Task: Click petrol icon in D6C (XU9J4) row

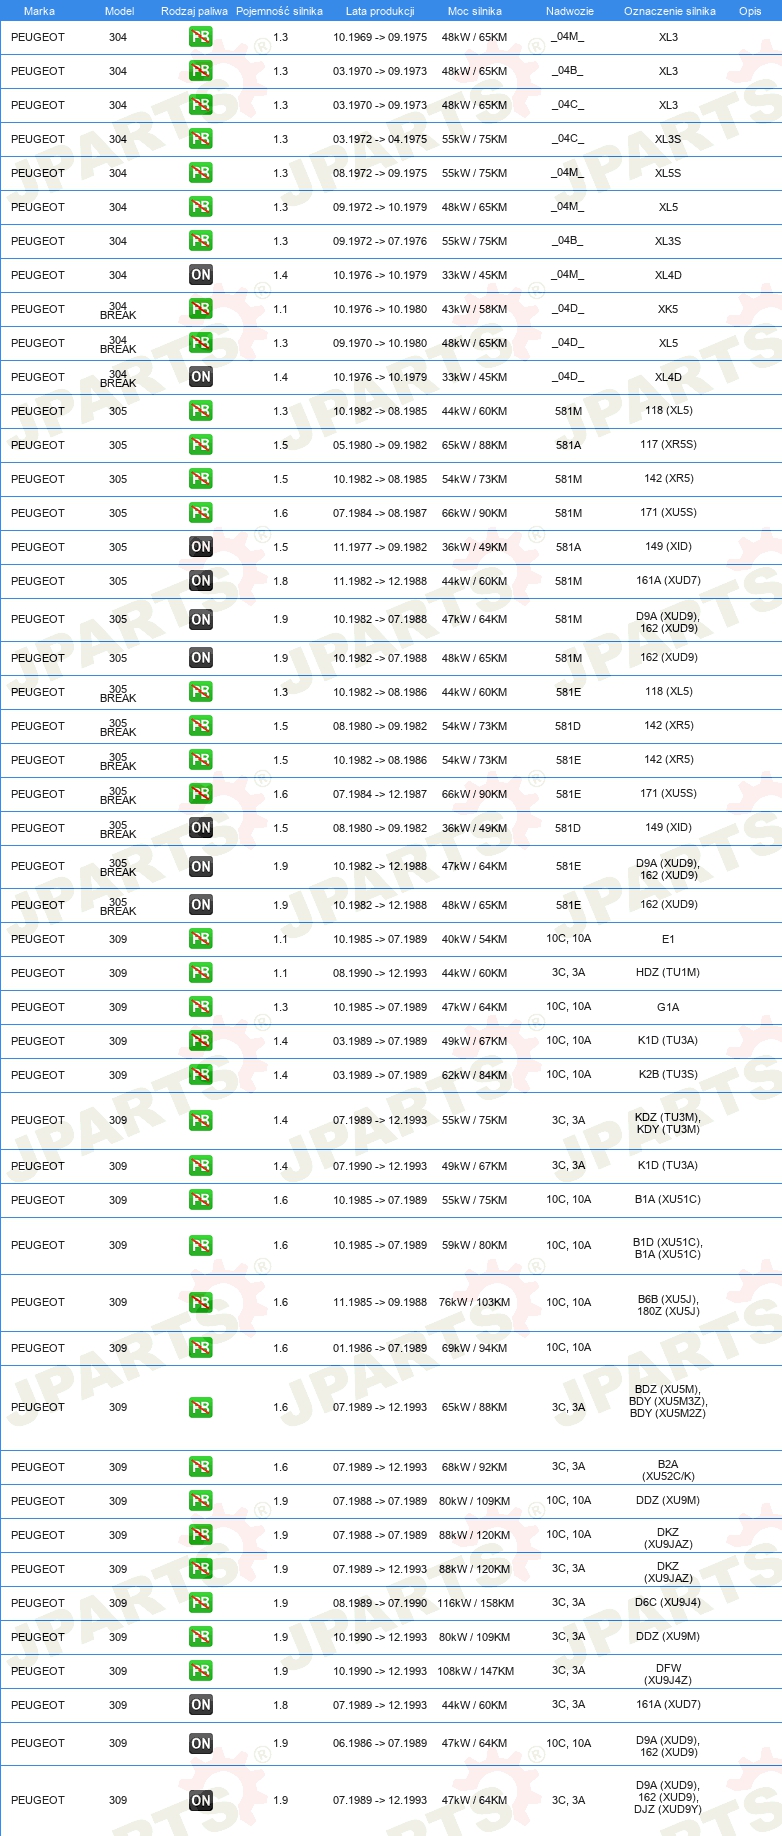Action: [x=201, y=1603]
